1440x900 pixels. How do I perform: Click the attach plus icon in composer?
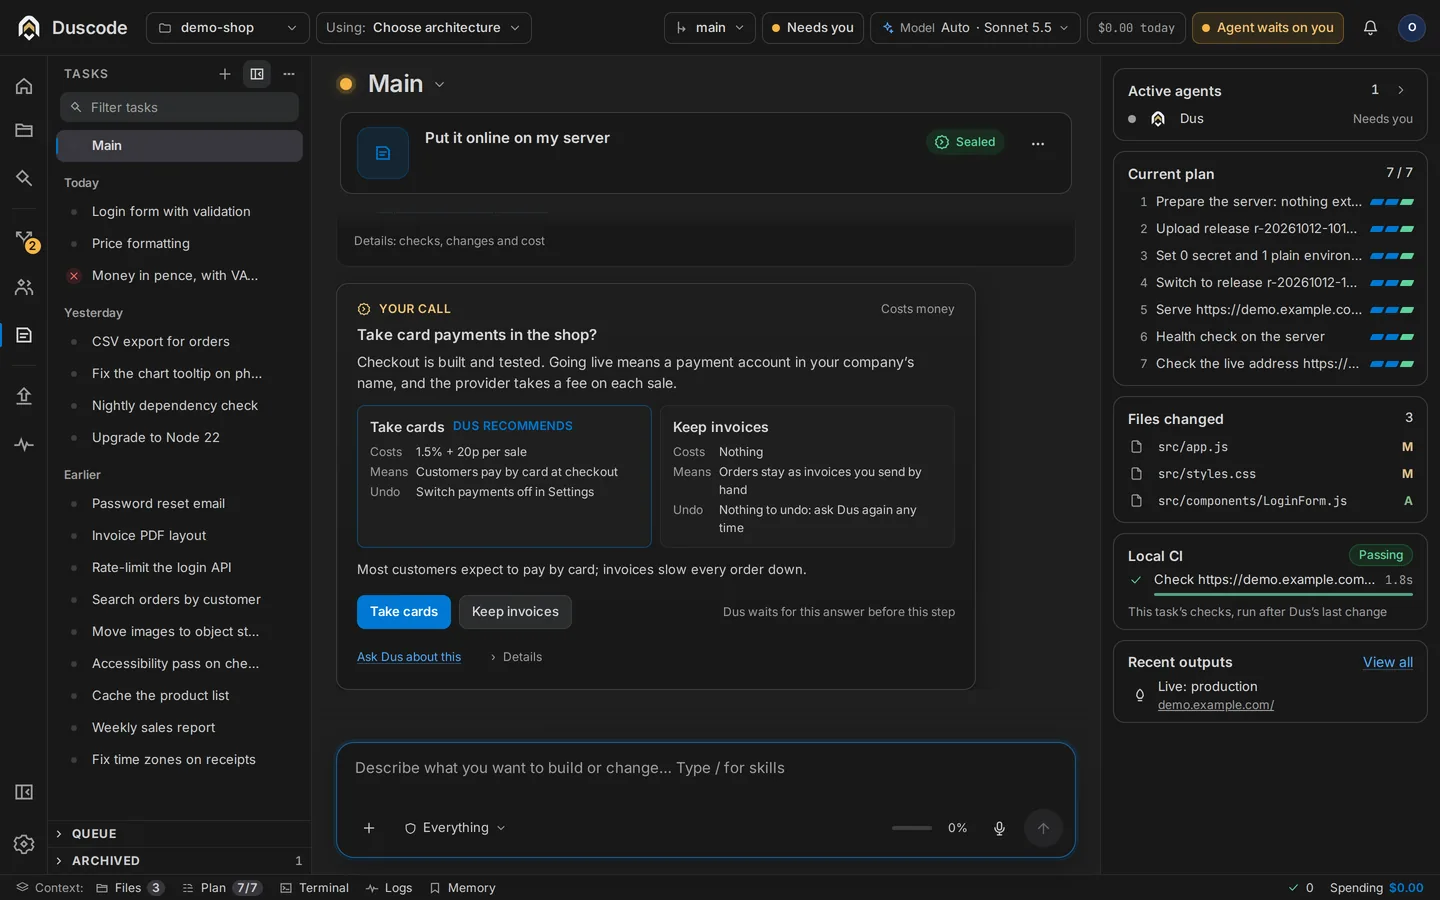[x=369, y=828]
